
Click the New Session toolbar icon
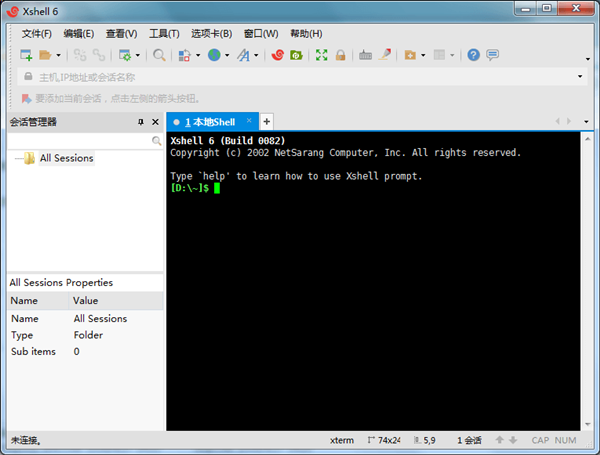point(25,55)
